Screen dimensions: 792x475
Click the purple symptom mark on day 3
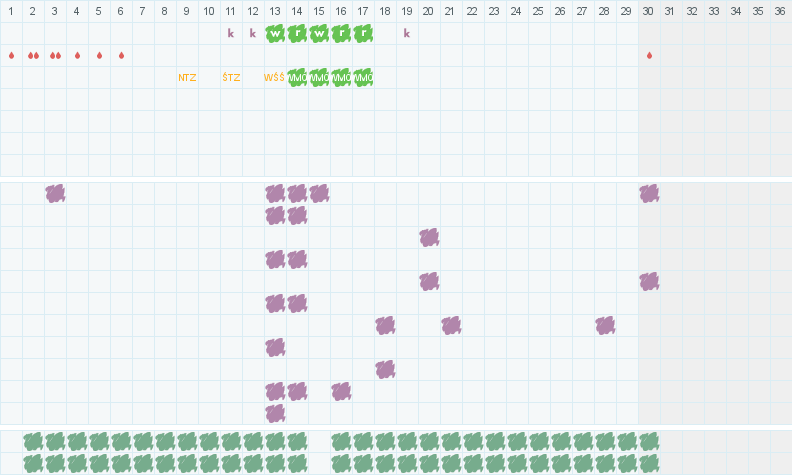point(55,193)
